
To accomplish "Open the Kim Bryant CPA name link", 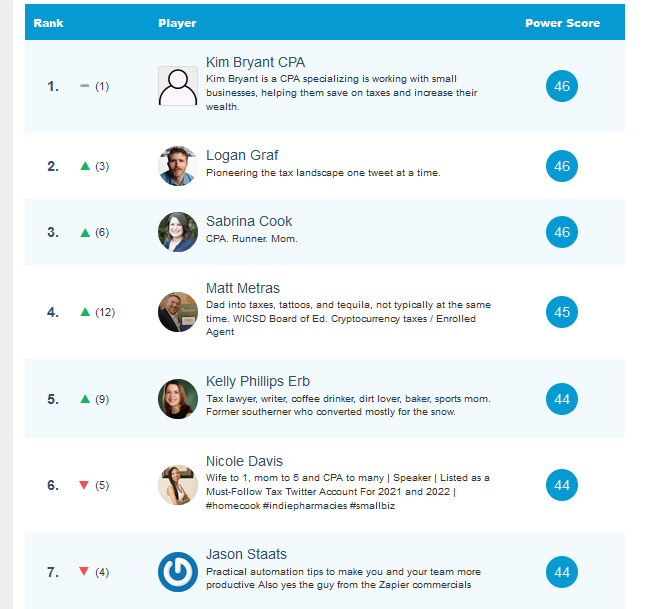I will click(255, 63).
